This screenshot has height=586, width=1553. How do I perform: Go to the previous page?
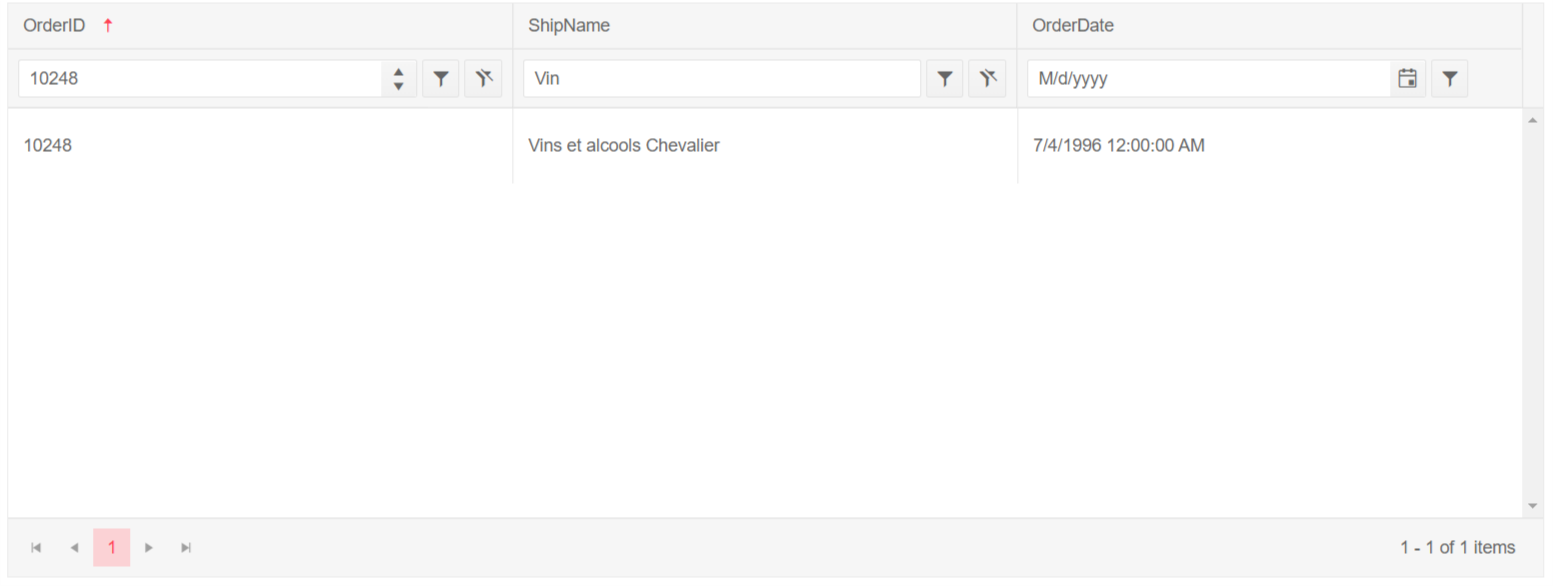(74, 547)
